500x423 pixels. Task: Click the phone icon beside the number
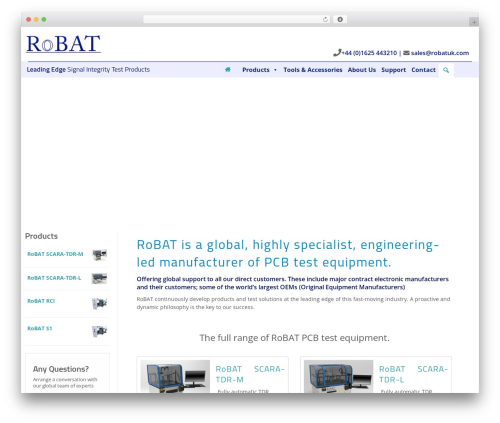(337, 53)
